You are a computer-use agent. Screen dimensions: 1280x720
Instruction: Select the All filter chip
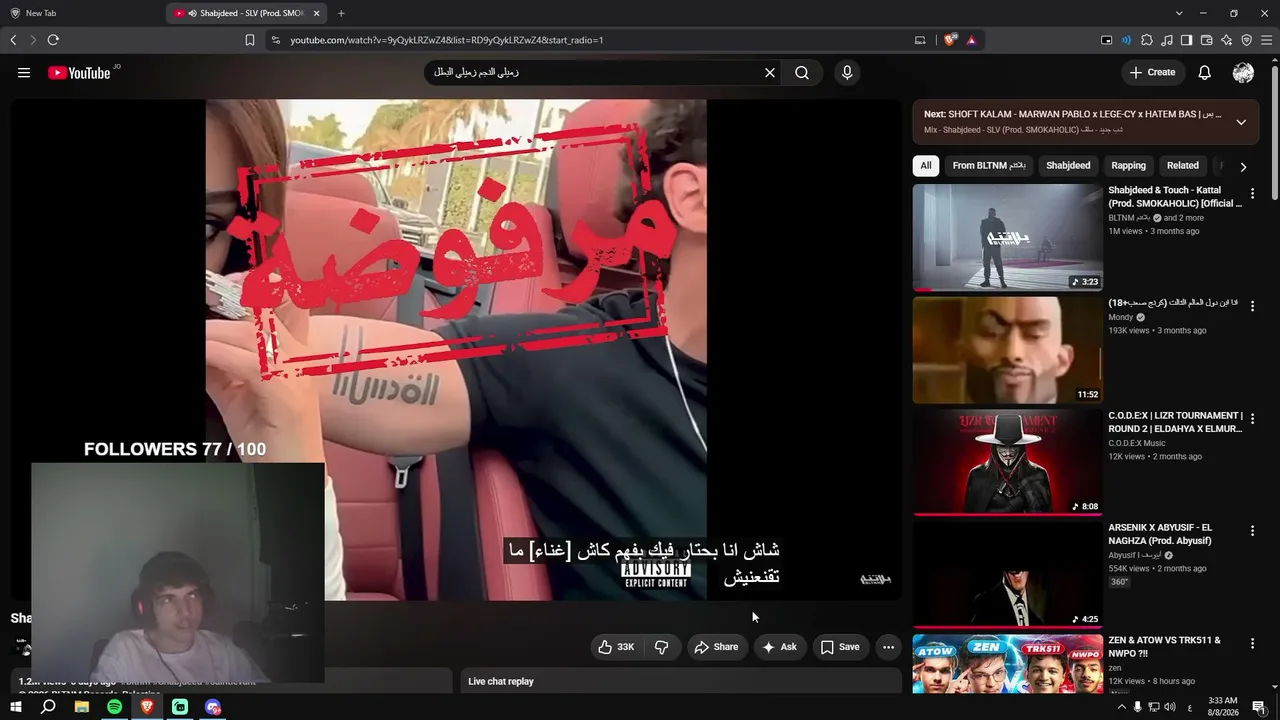pyautogui.click(x=926, y=166)
